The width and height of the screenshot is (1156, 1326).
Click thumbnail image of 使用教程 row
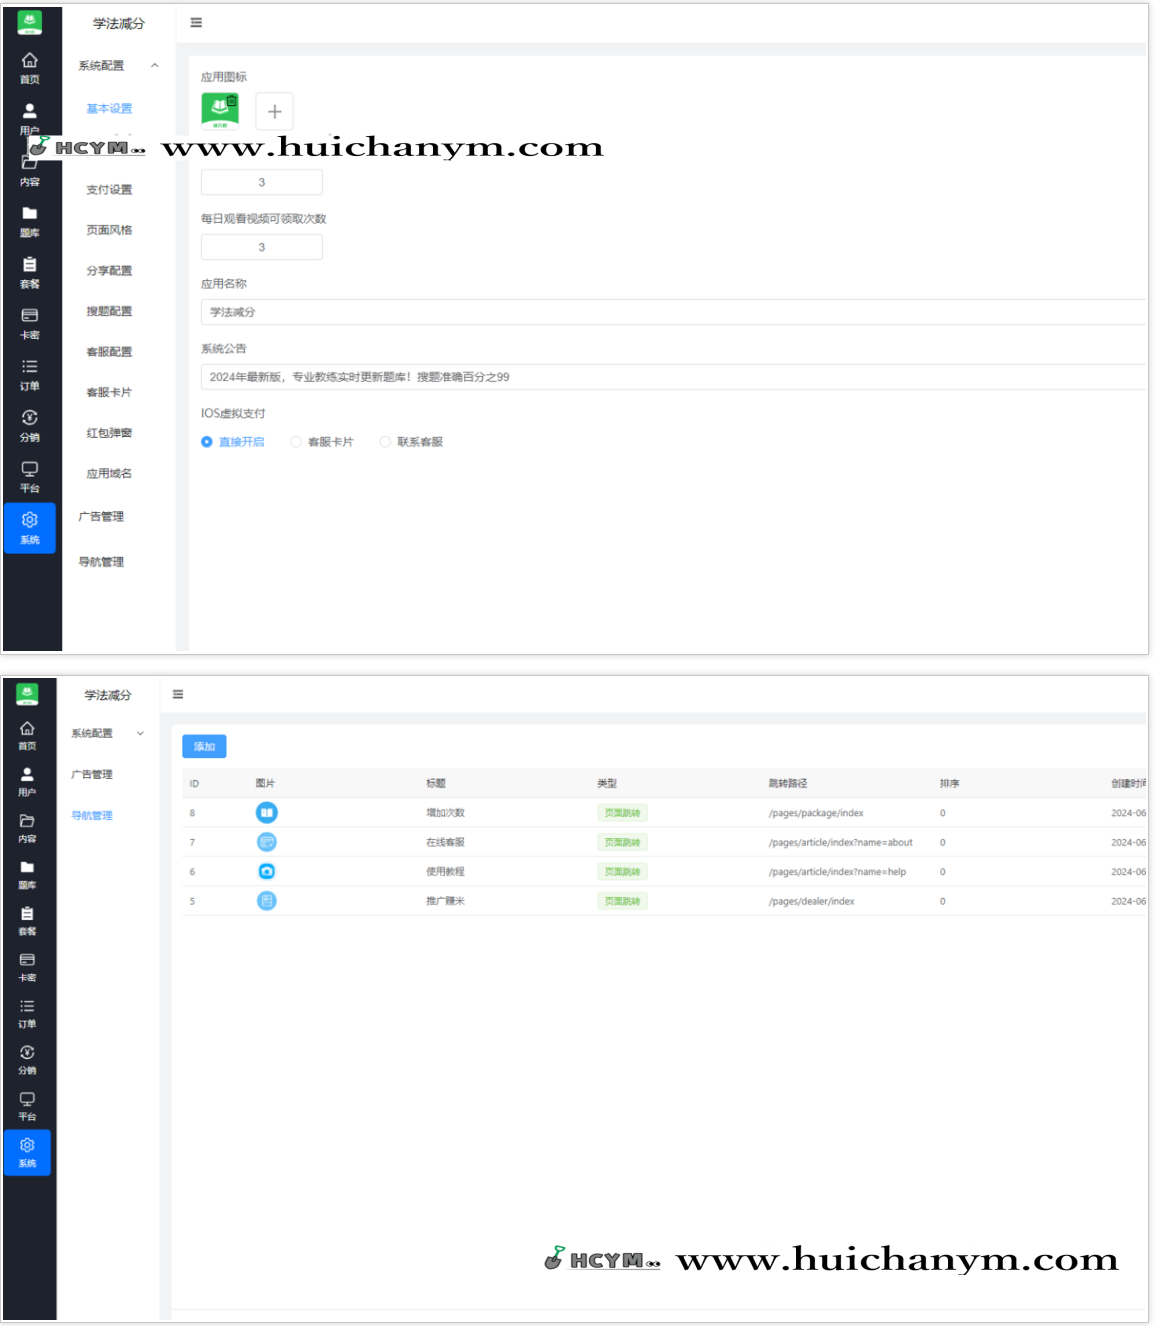click(266, 872)
